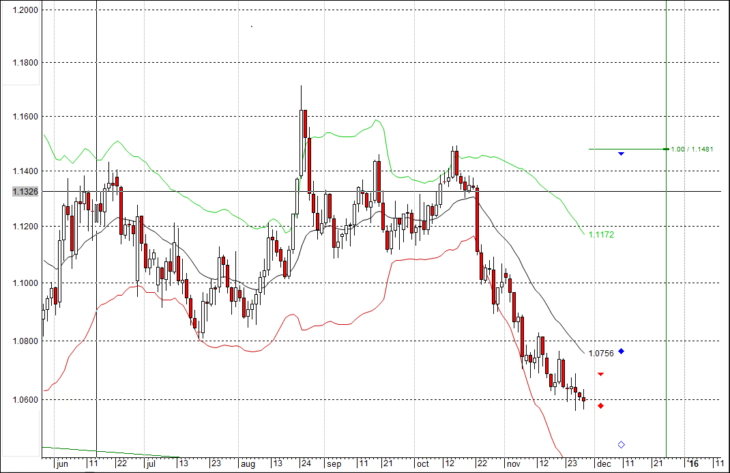The image size is (730, 473).
Task: Click the sep label on the date axis
Action: tap(334, 464)
